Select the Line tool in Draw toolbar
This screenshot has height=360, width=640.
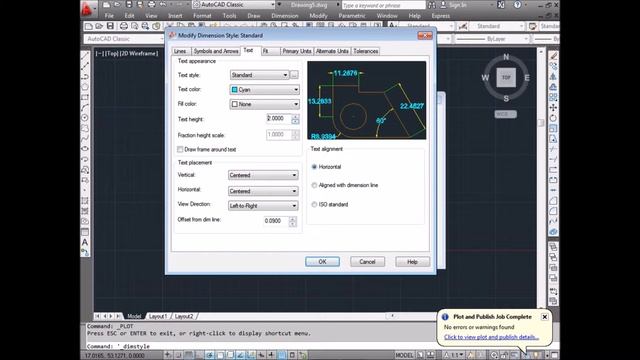click(85, 56)
